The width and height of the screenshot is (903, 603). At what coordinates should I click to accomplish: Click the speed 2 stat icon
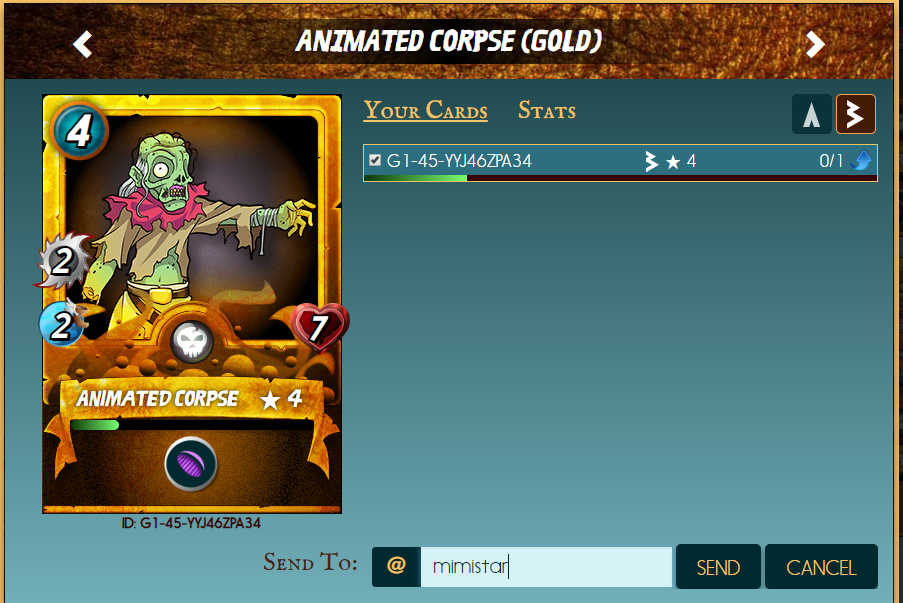coord(61,324)
